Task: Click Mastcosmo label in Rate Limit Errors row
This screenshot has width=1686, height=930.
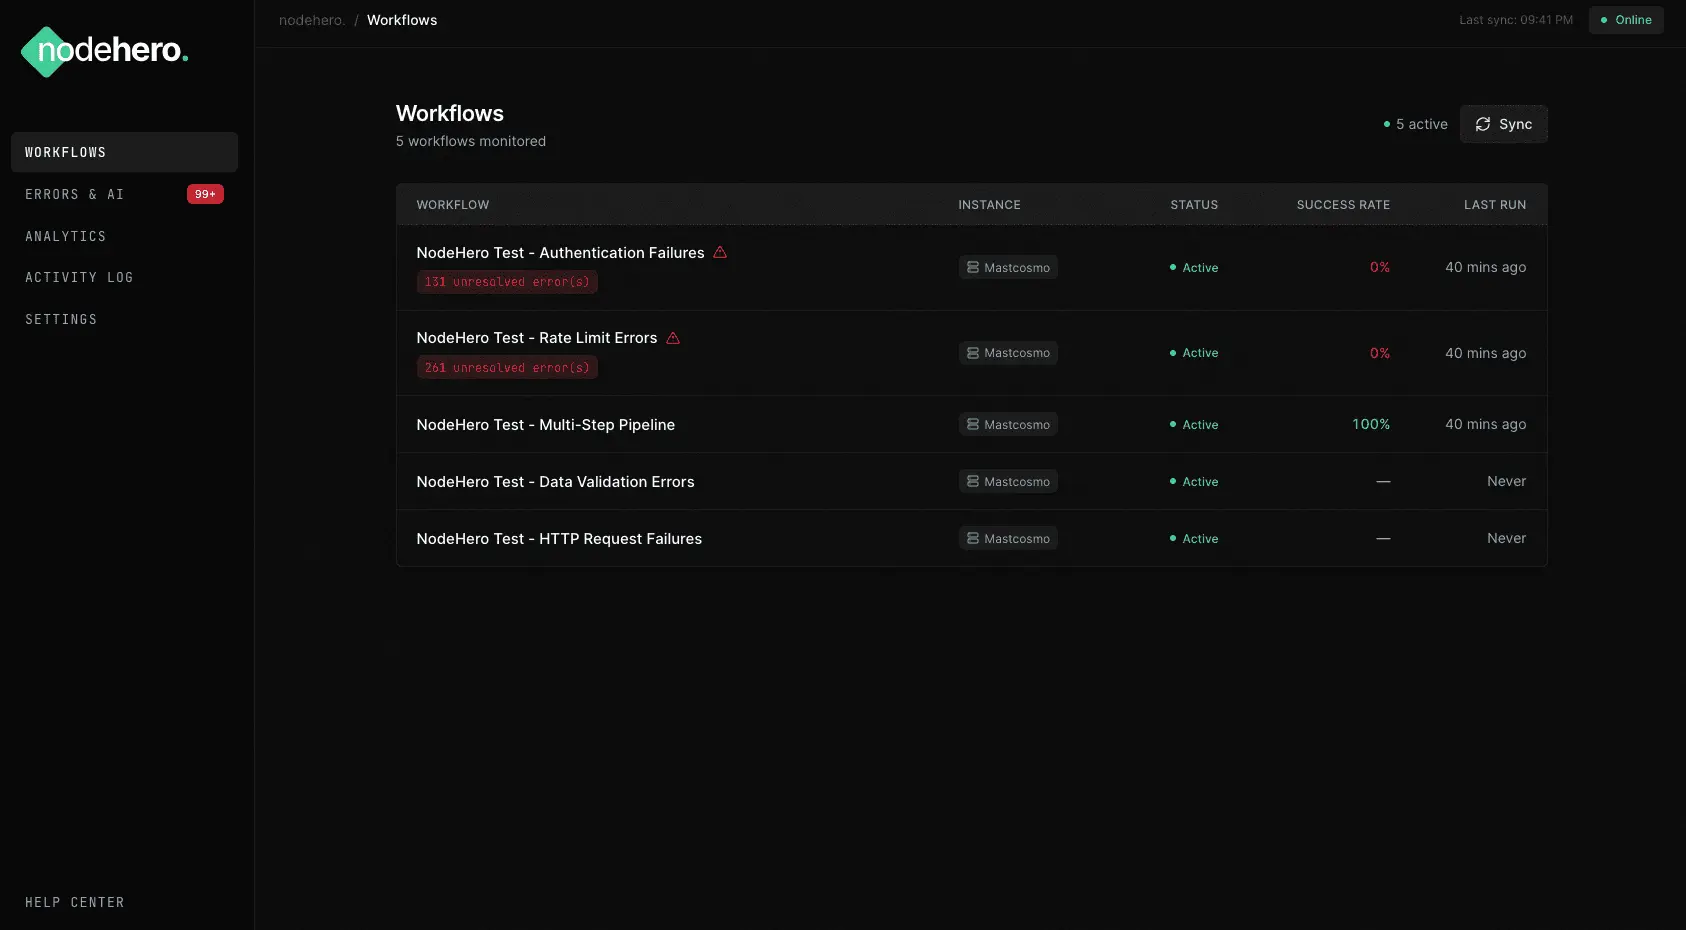Action: pyautogui.click(x=1017, y=353)
